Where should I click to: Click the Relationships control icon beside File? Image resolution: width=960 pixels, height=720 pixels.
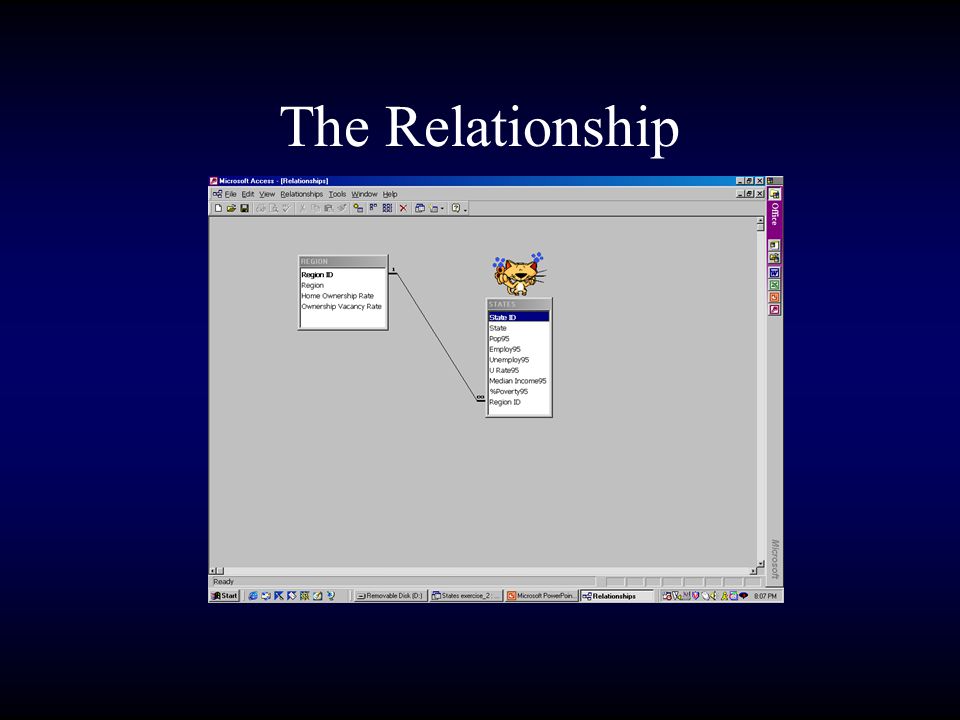pos(217,194)
